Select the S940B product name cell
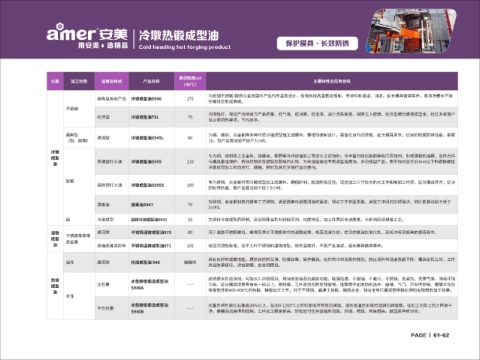 coord(151,308)
